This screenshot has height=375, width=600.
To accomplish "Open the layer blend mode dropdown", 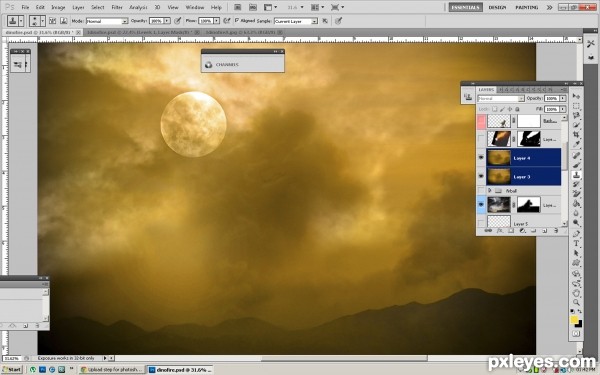I will pos(501,98).
